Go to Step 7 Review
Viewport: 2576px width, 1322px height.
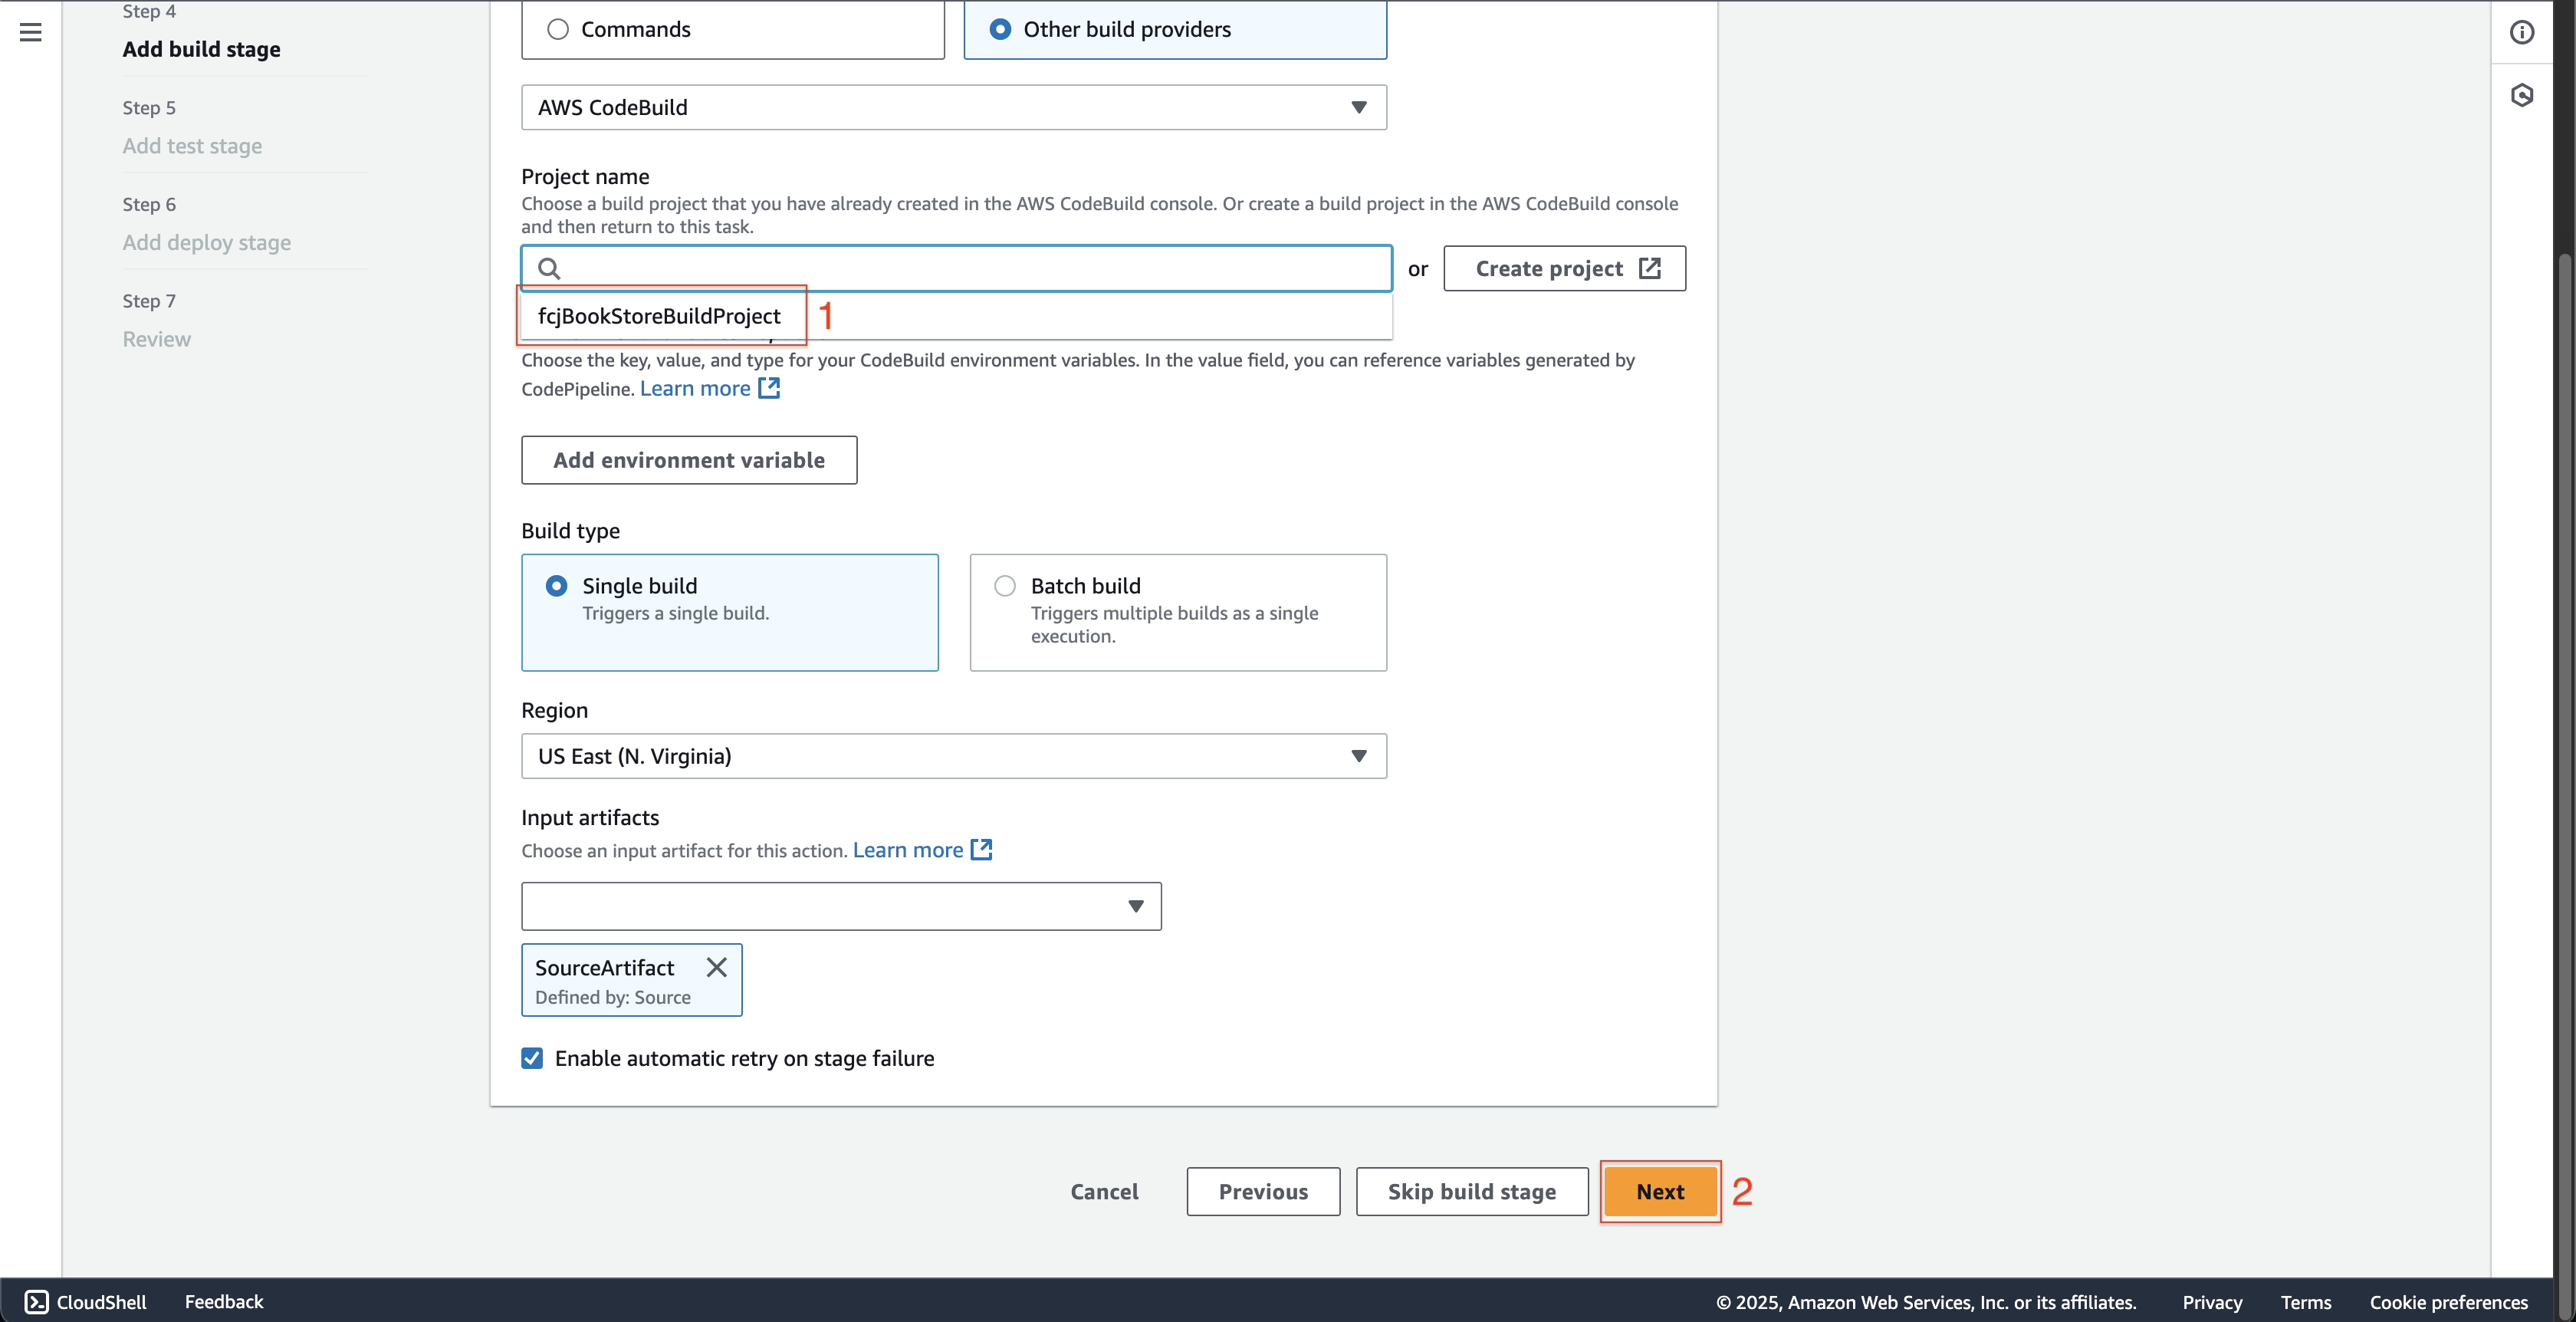pos(157,339)
